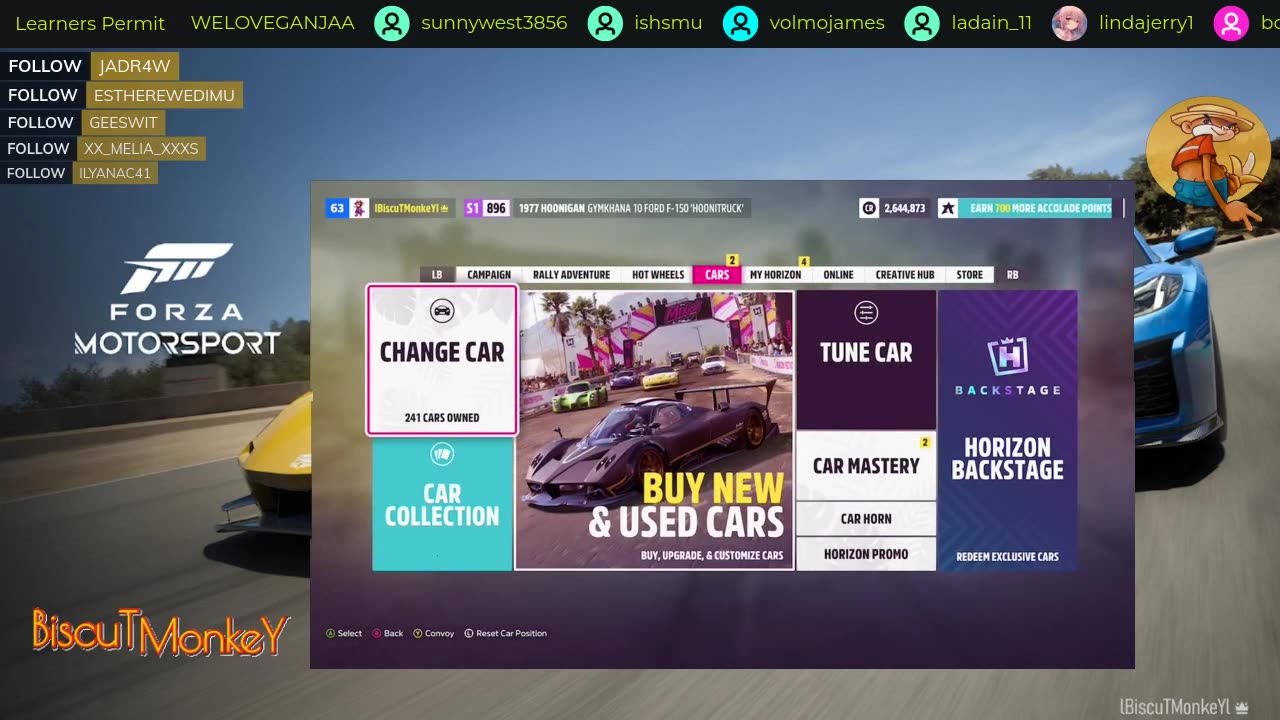Click the 241 Cars Owned text
The image size is (1280, 720).
point(442,418)
